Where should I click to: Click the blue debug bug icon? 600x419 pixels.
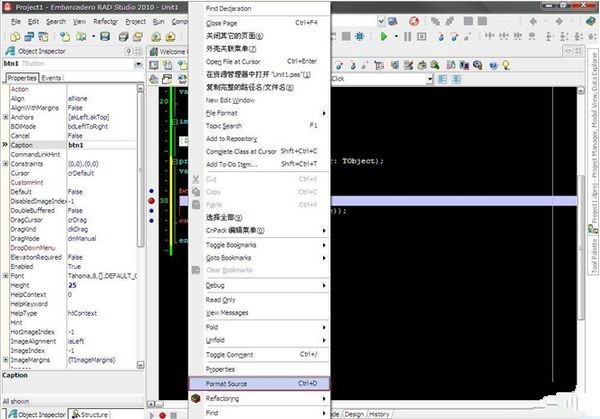pos(359,36)
